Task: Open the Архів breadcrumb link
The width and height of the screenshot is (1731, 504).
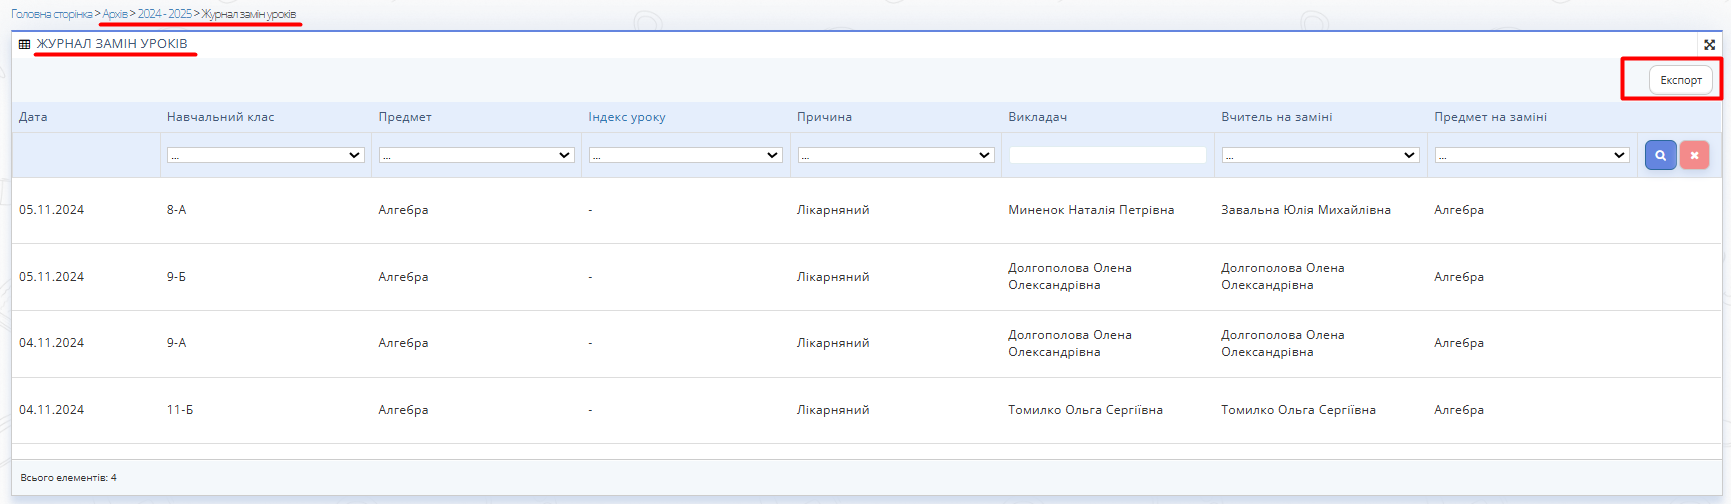Action: [115, 14]
